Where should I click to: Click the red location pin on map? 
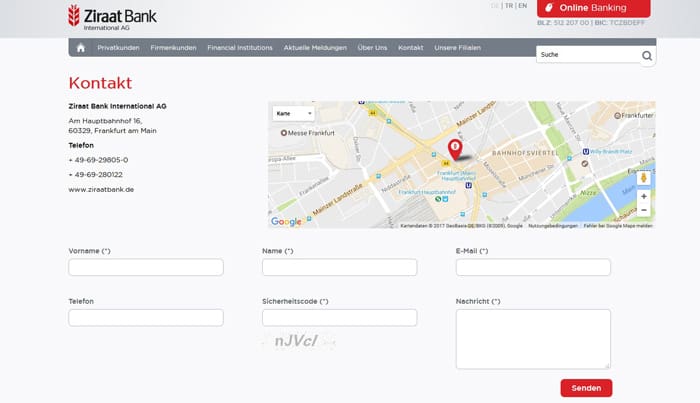coord(455,150)
